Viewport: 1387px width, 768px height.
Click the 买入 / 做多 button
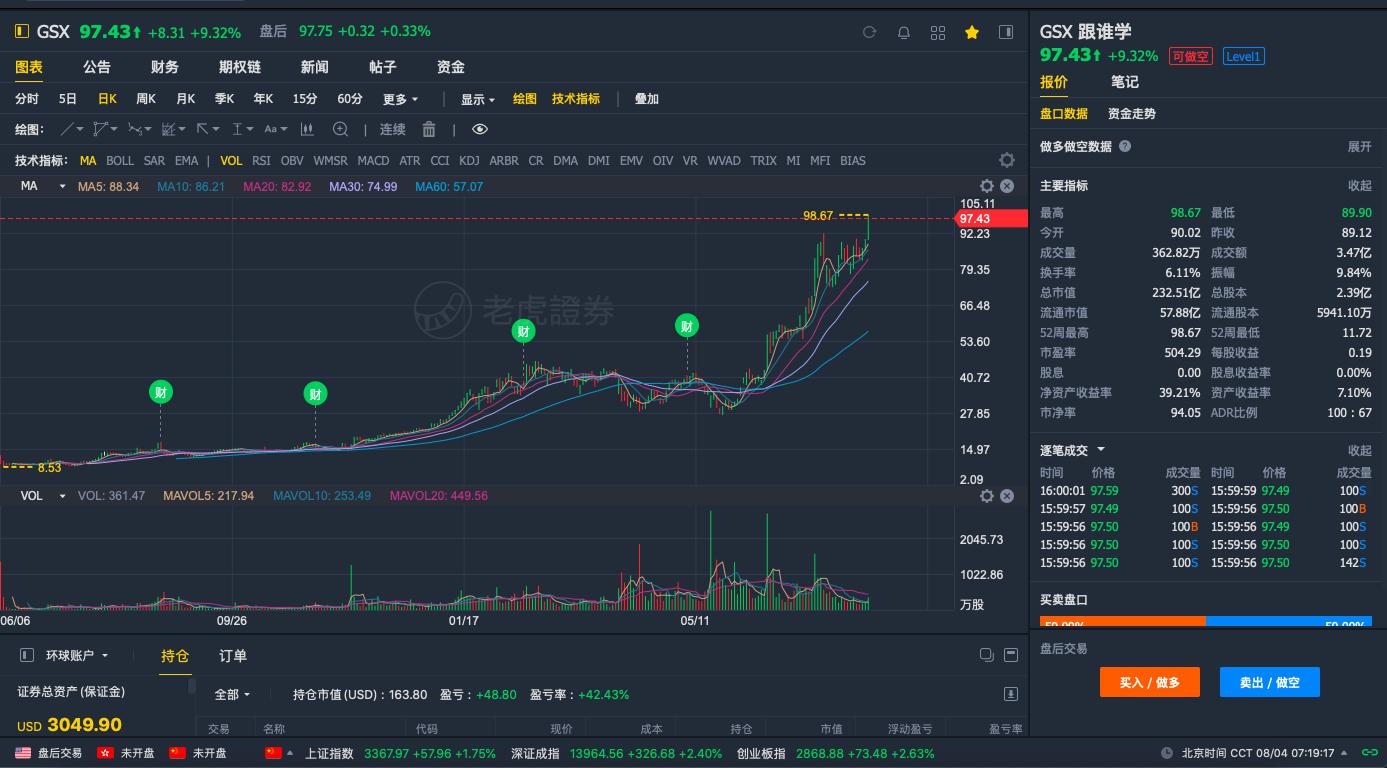[1150, 682]
